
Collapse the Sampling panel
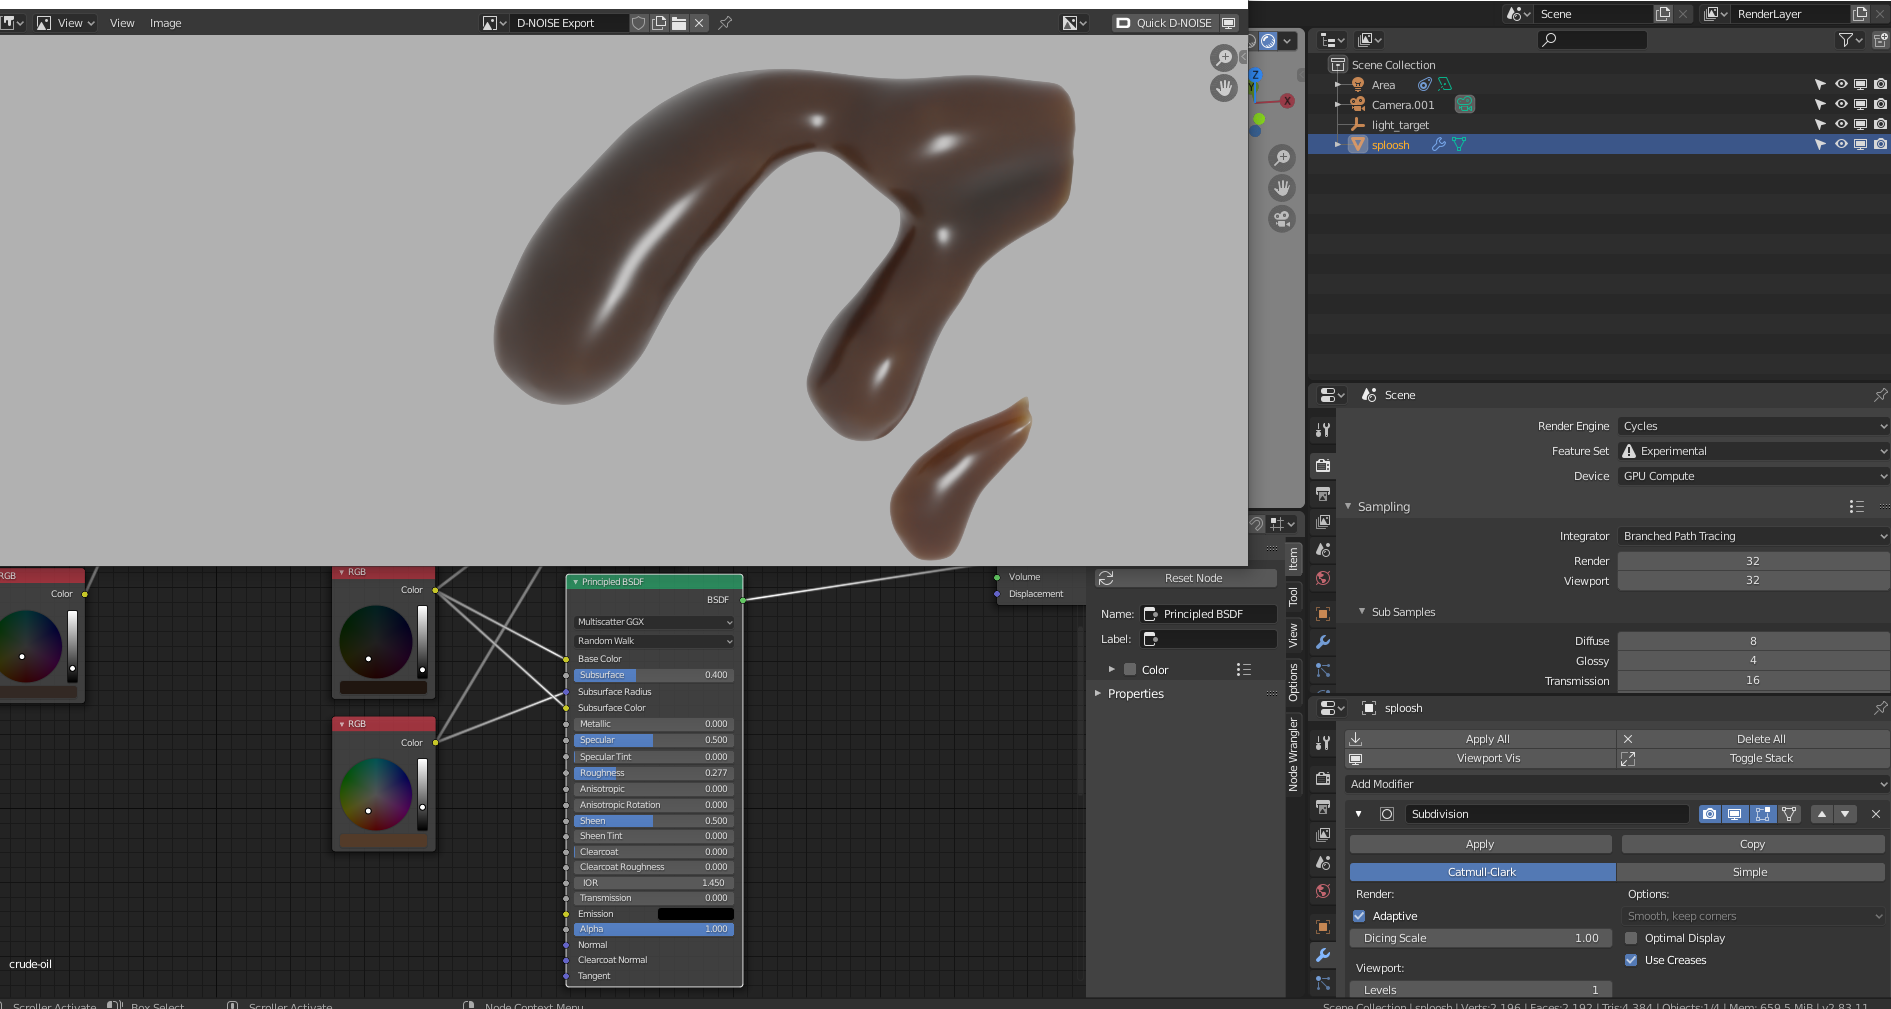[1348, 507]
